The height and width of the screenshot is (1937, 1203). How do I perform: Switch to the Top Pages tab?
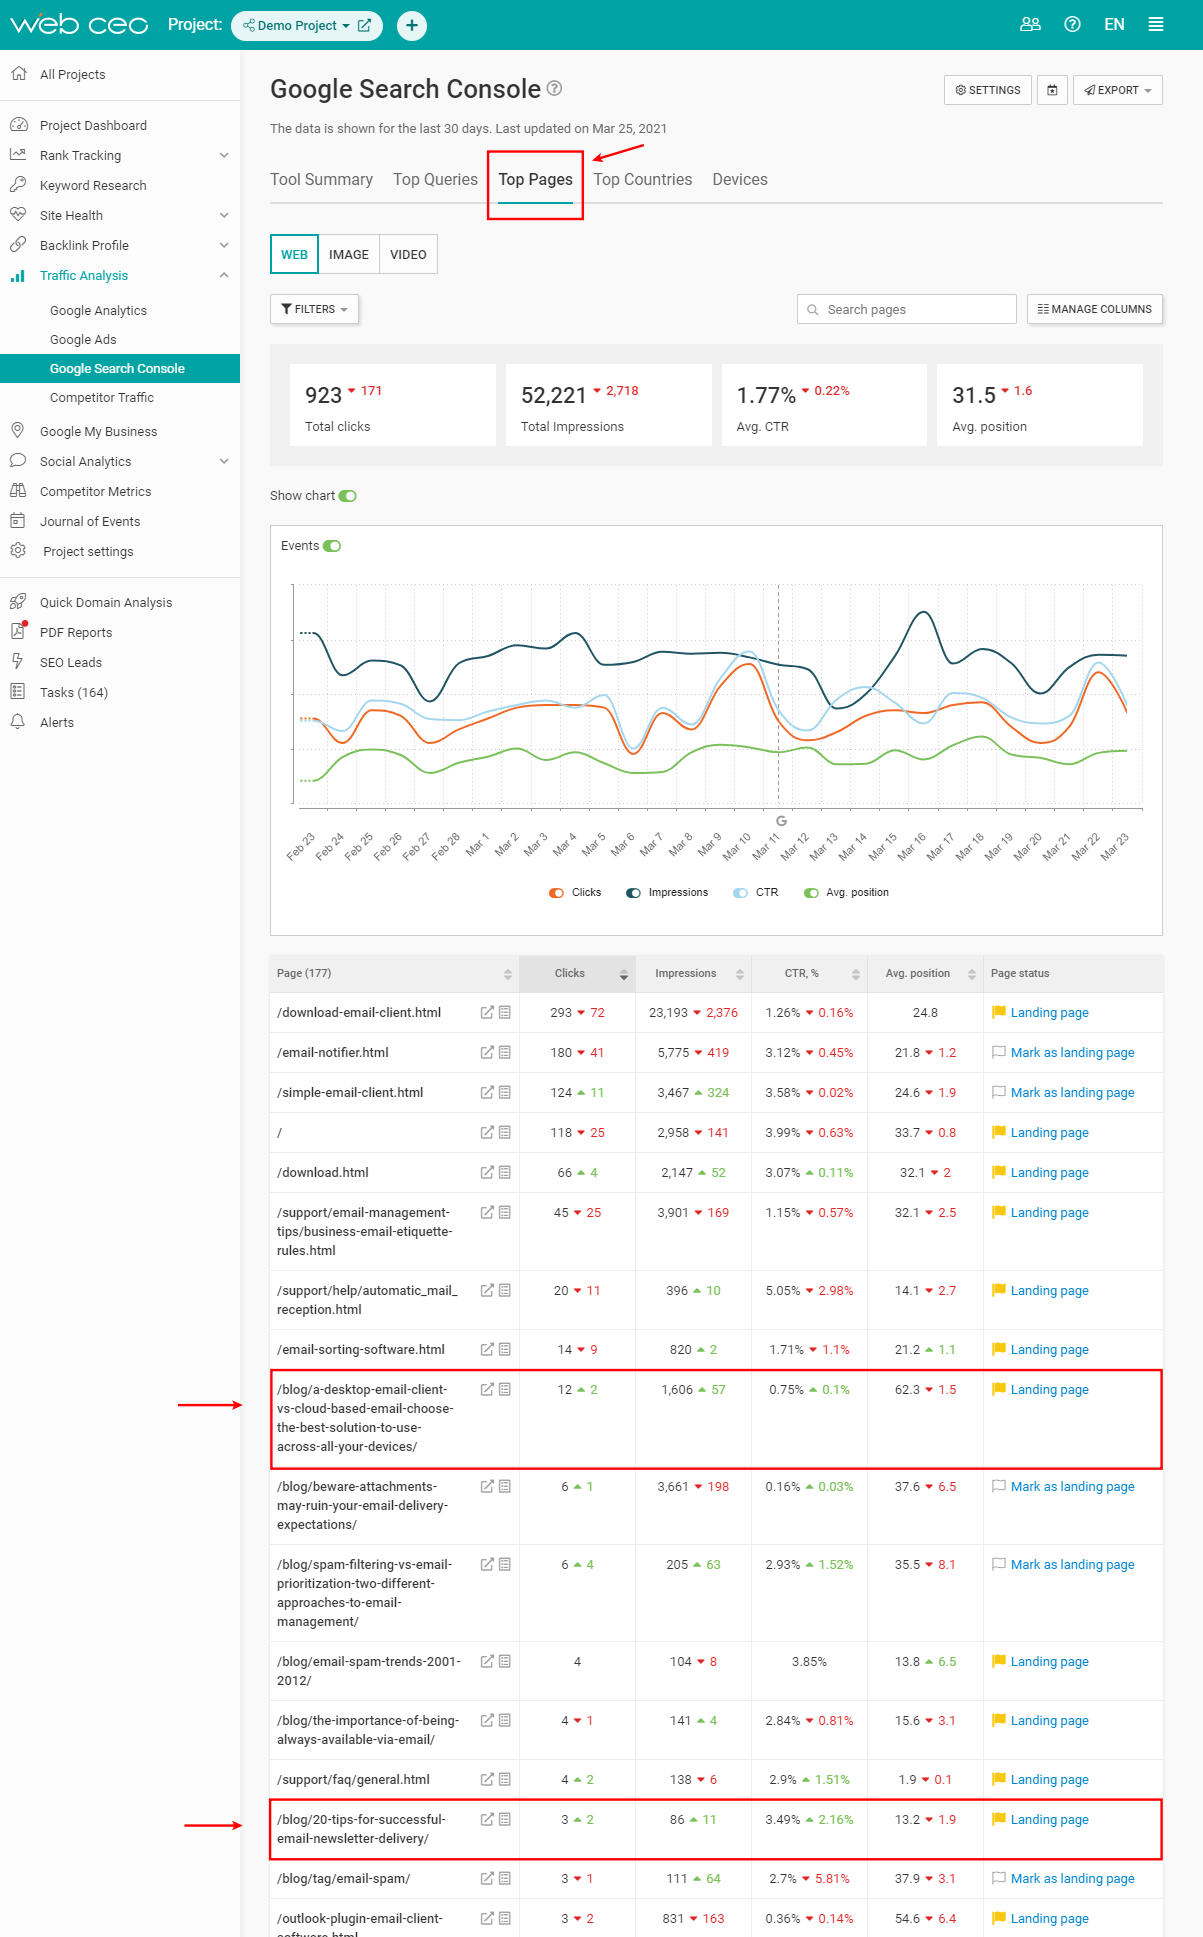click(535, 180)
